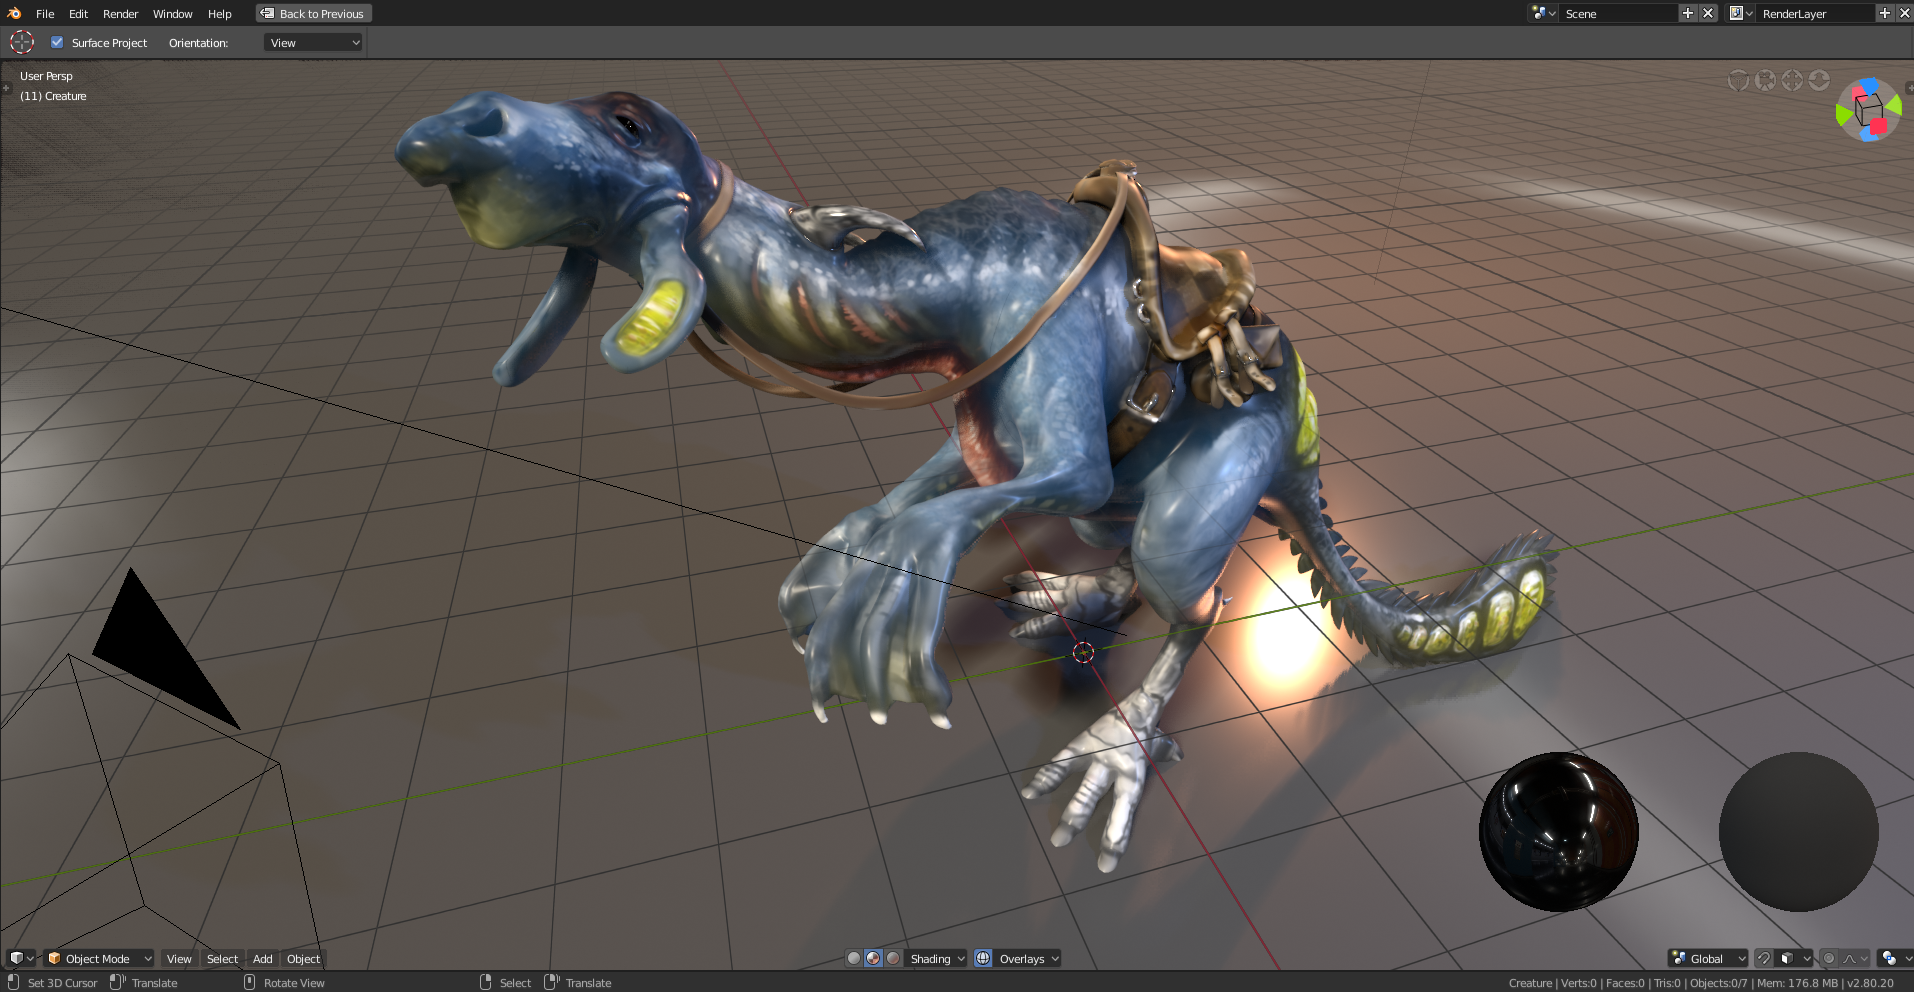Open the Edit menu

(x=78, y=14)
